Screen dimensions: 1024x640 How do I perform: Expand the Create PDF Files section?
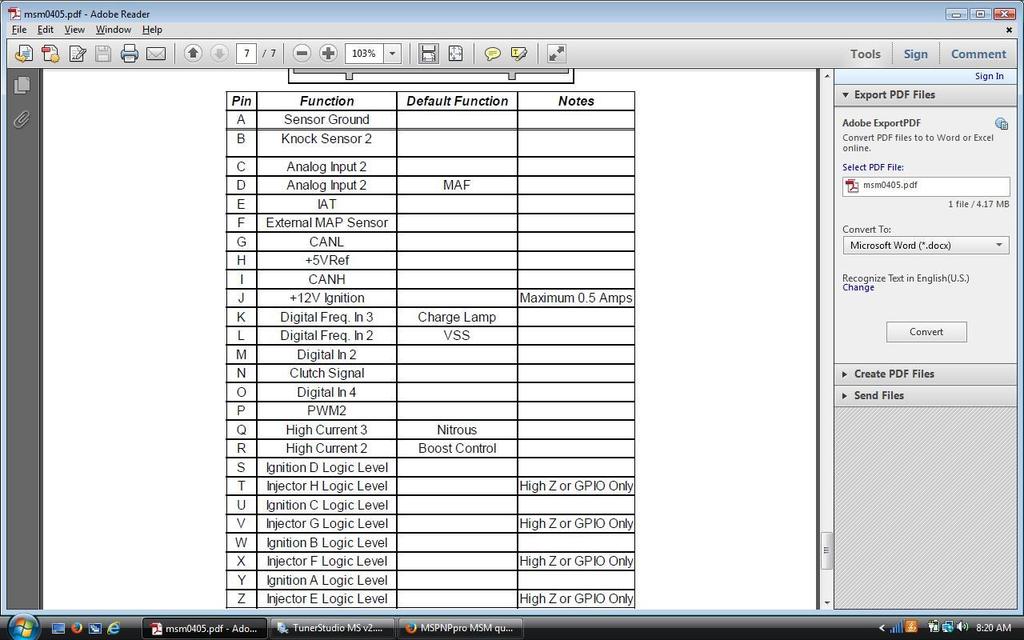point(925,374)
